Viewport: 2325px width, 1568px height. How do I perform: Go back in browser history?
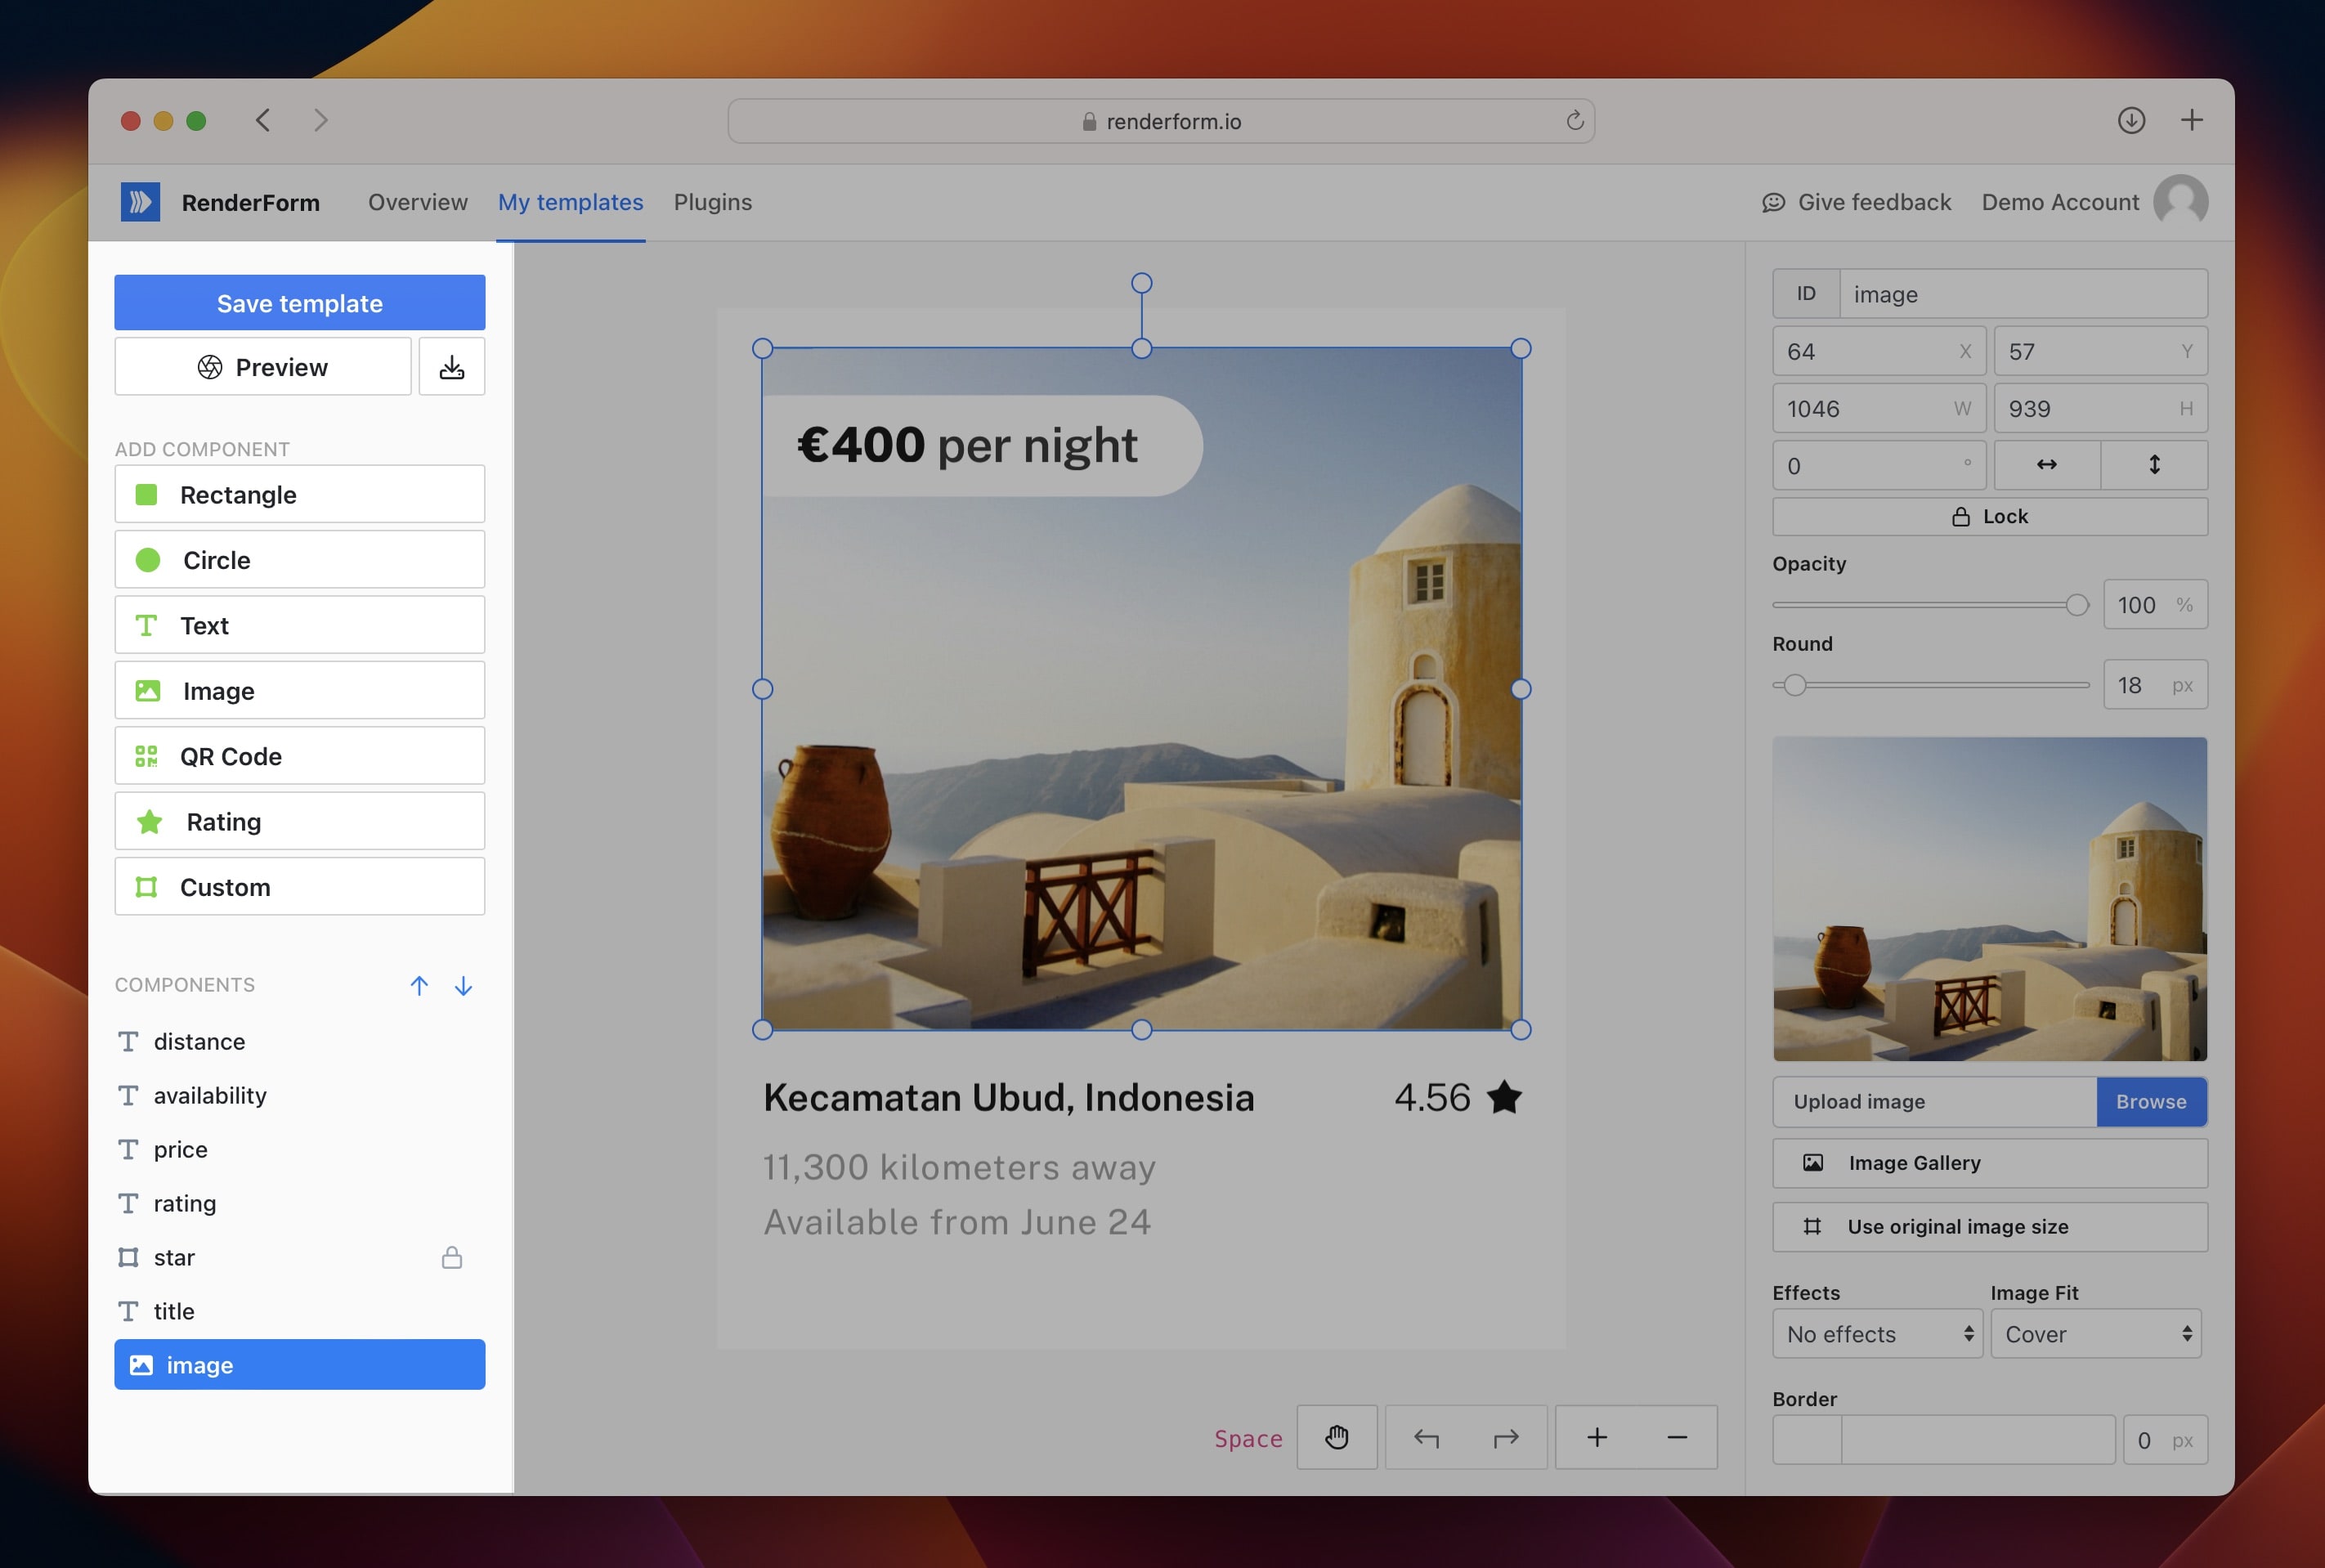[x=263, y=120]
